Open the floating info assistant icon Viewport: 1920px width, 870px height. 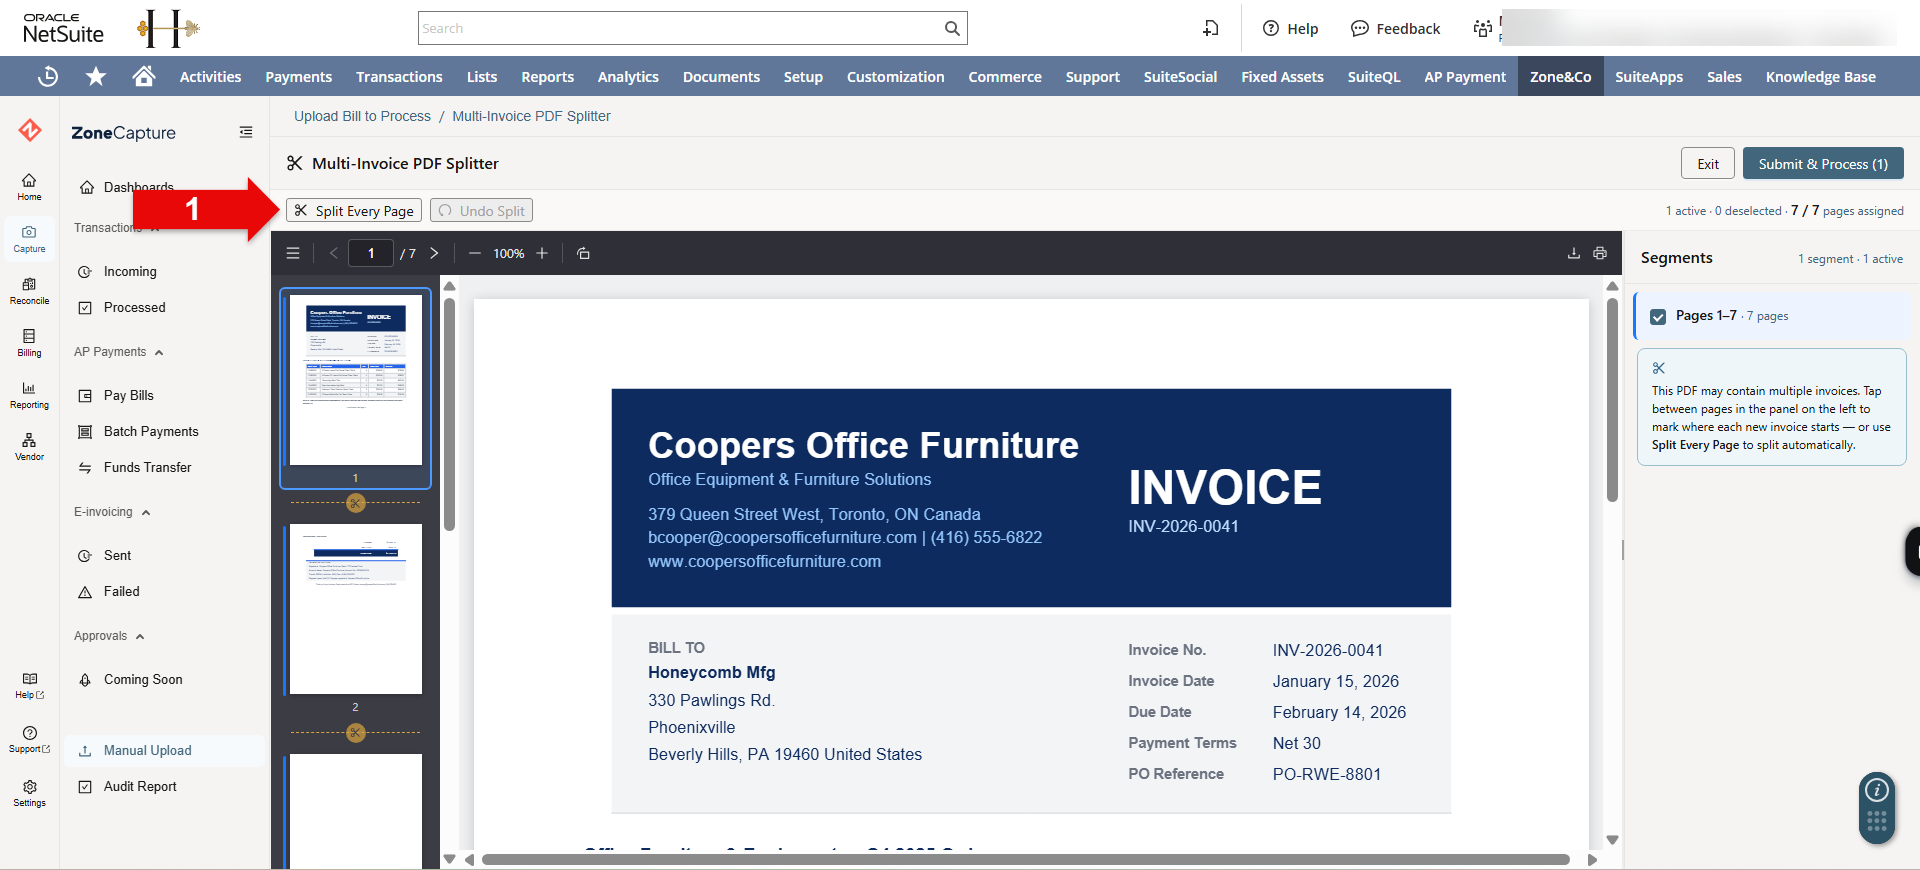[1877, 790]
